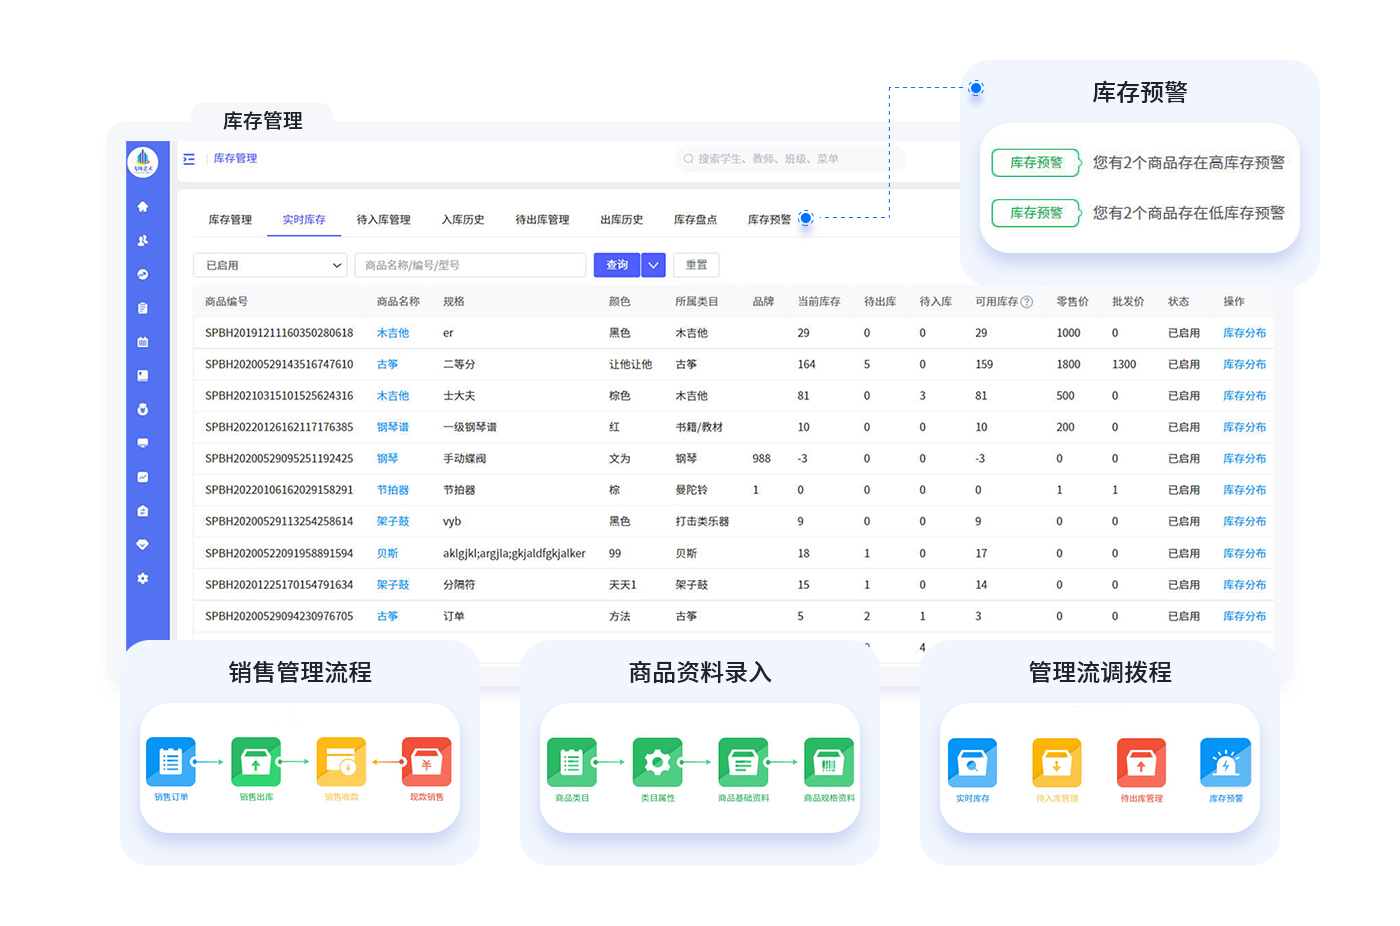Viewport: 1400px width, 926px height.
Task: Click the 商品规格资料 barcode icon
Action: point(829,763)
